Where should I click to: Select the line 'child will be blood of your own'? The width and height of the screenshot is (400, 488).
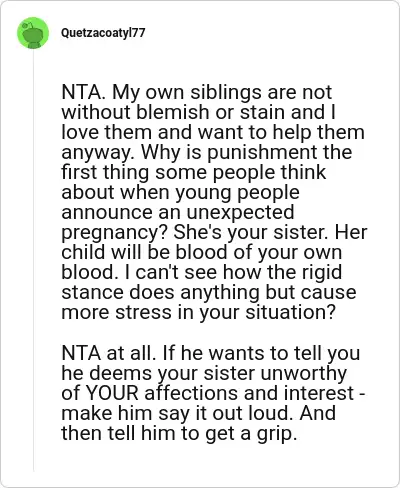coord(201,252)
